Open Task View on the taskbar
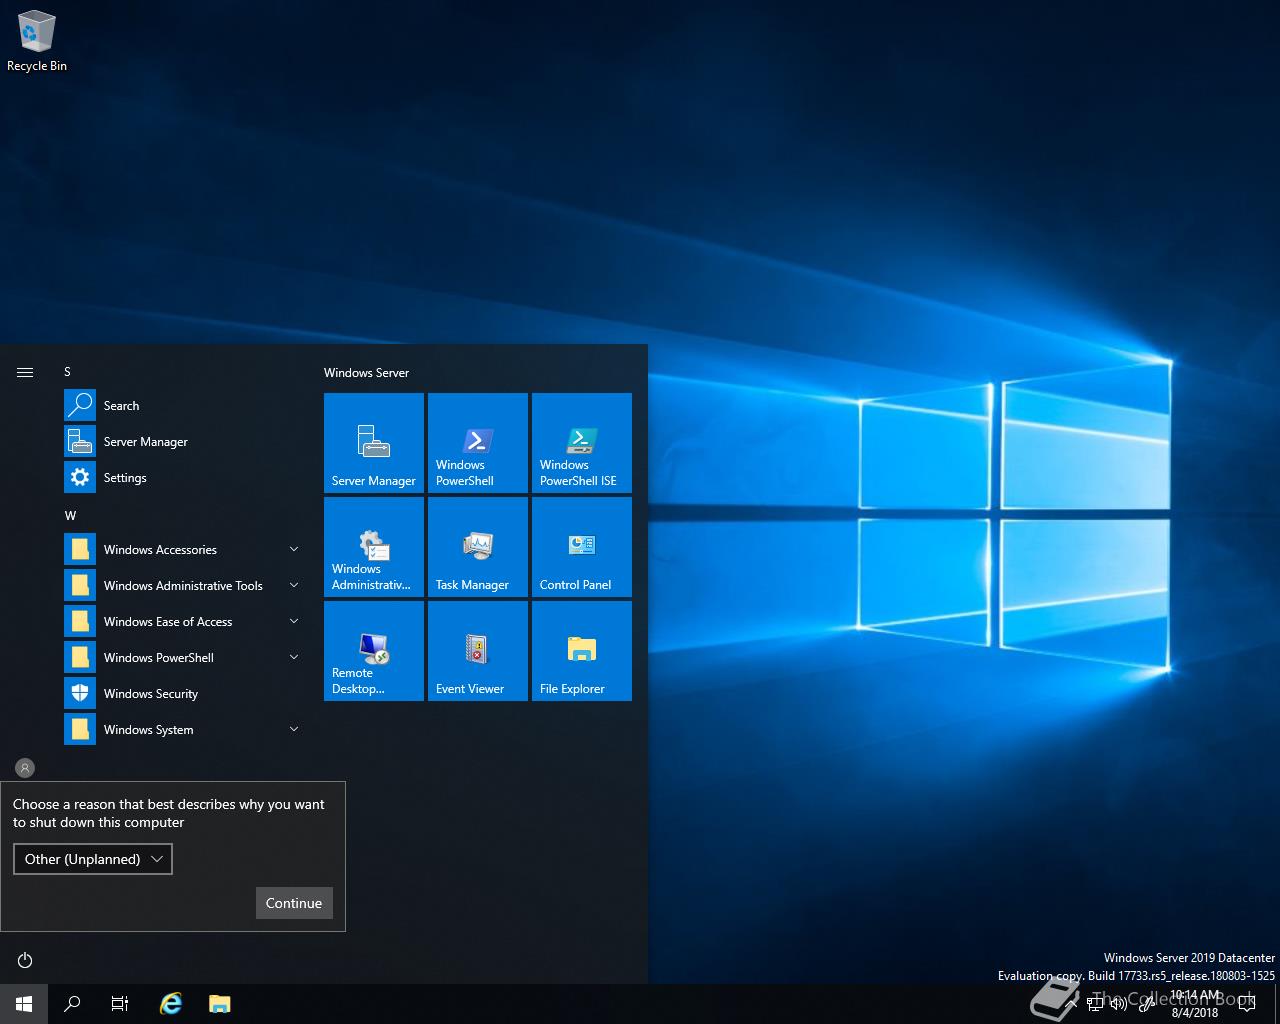Screen dimensions: 1280x1024 120,1004
